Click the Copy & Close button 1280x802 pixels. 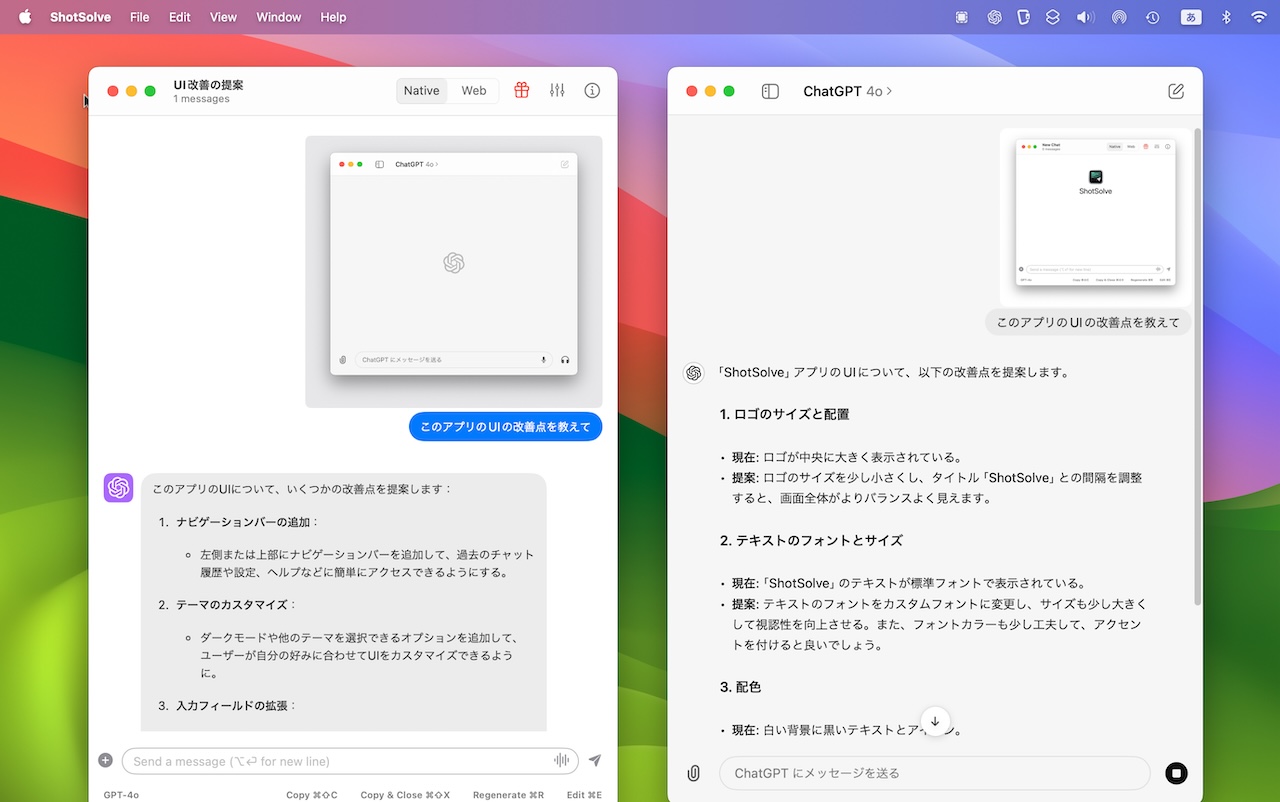[405, 795]
